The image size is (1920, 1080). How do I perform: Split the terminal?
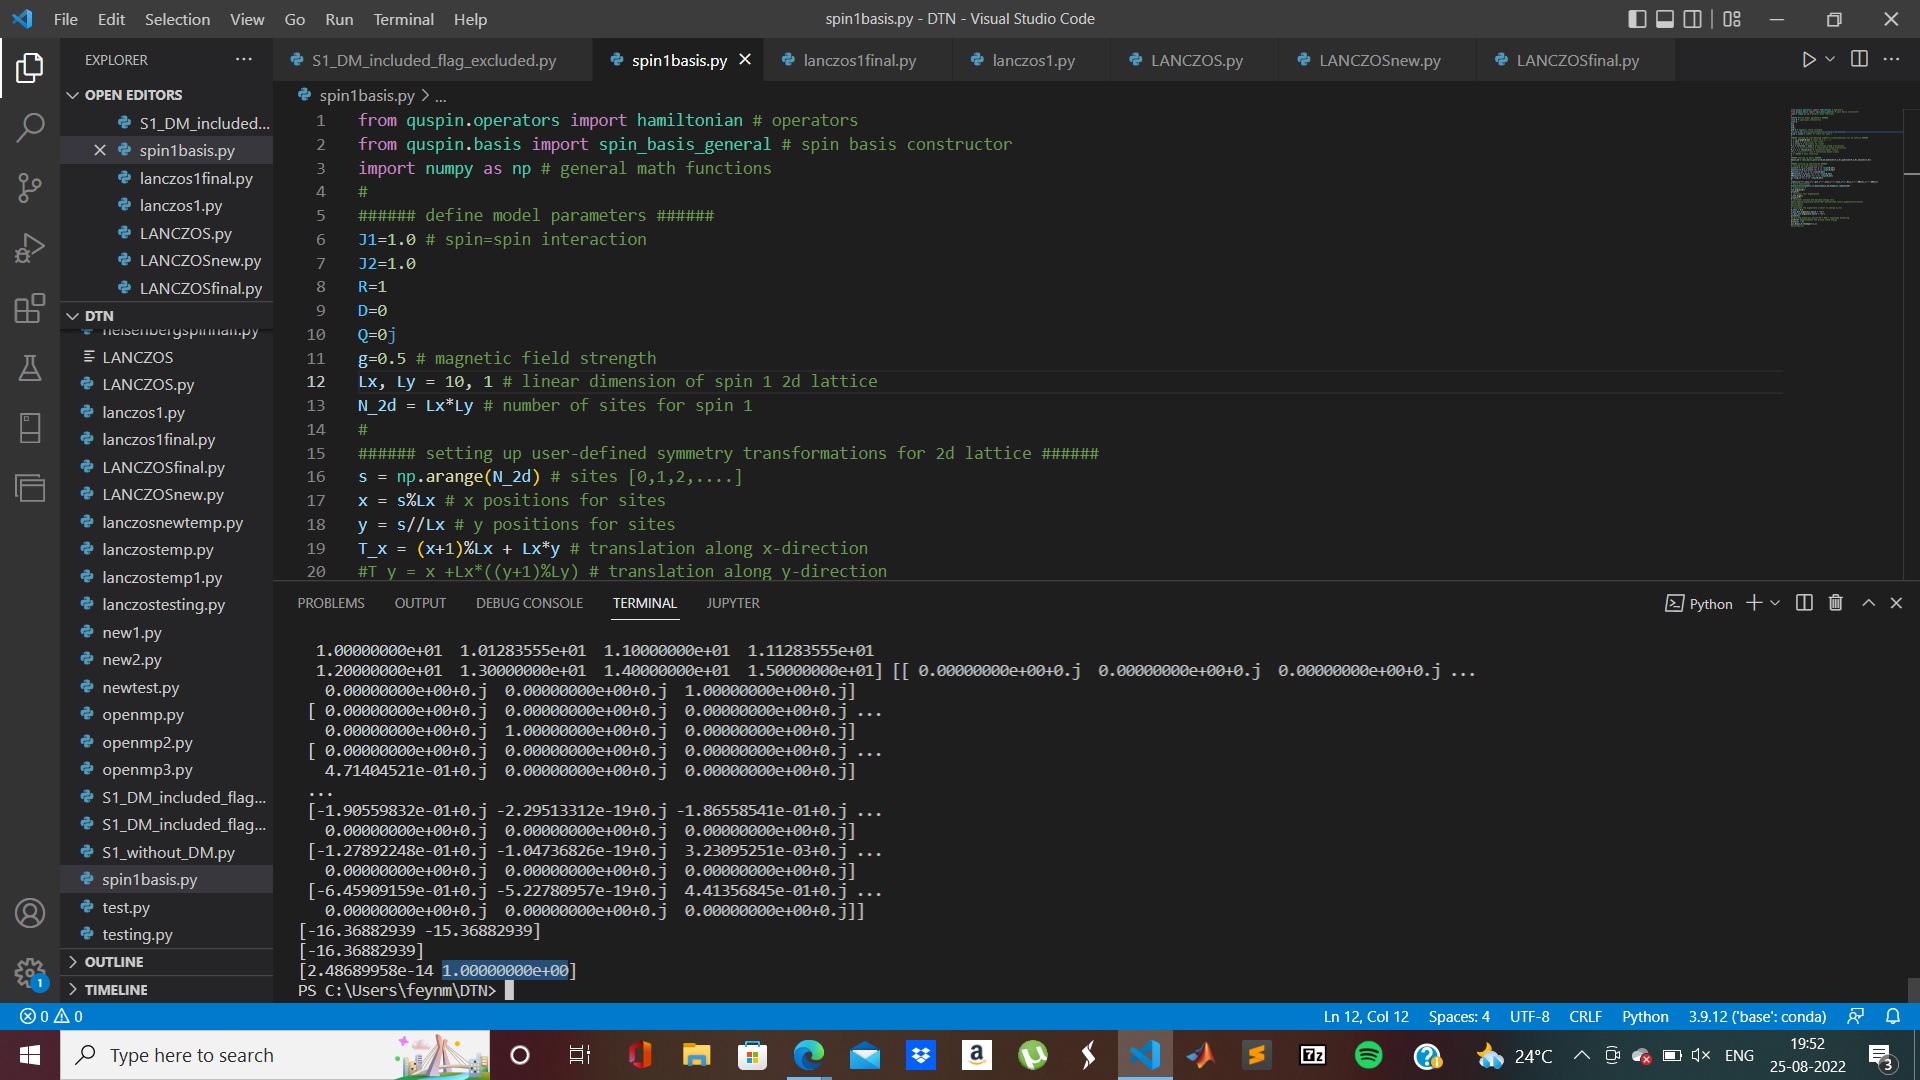[x=1802, y=602]
